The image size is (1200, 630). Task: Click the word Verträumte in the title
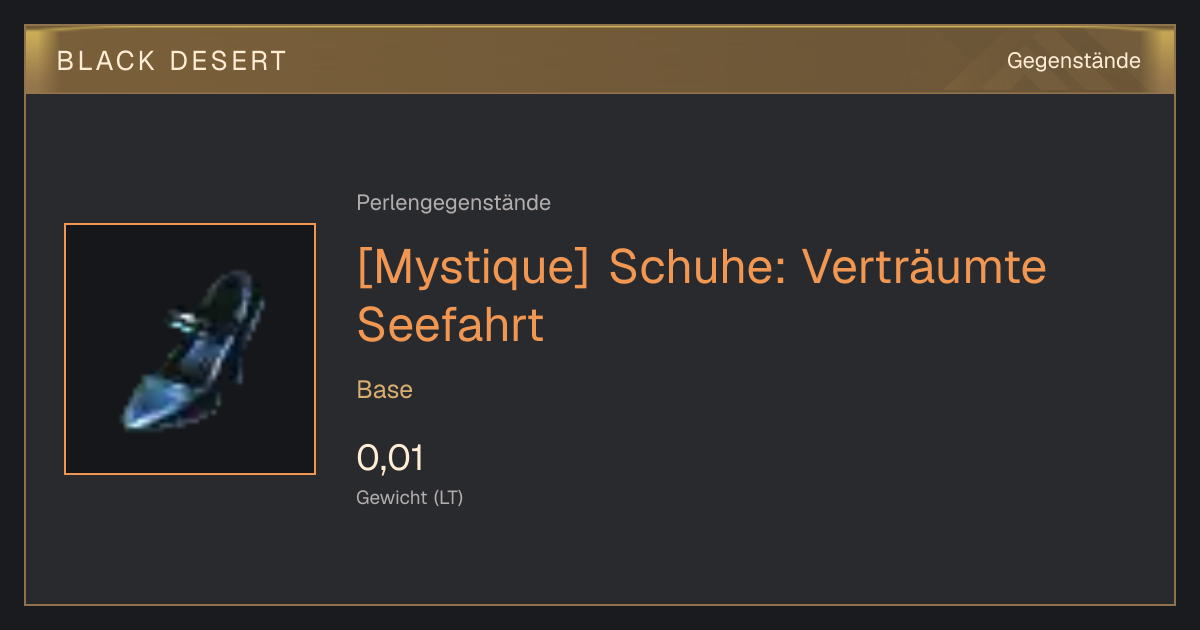925,267
